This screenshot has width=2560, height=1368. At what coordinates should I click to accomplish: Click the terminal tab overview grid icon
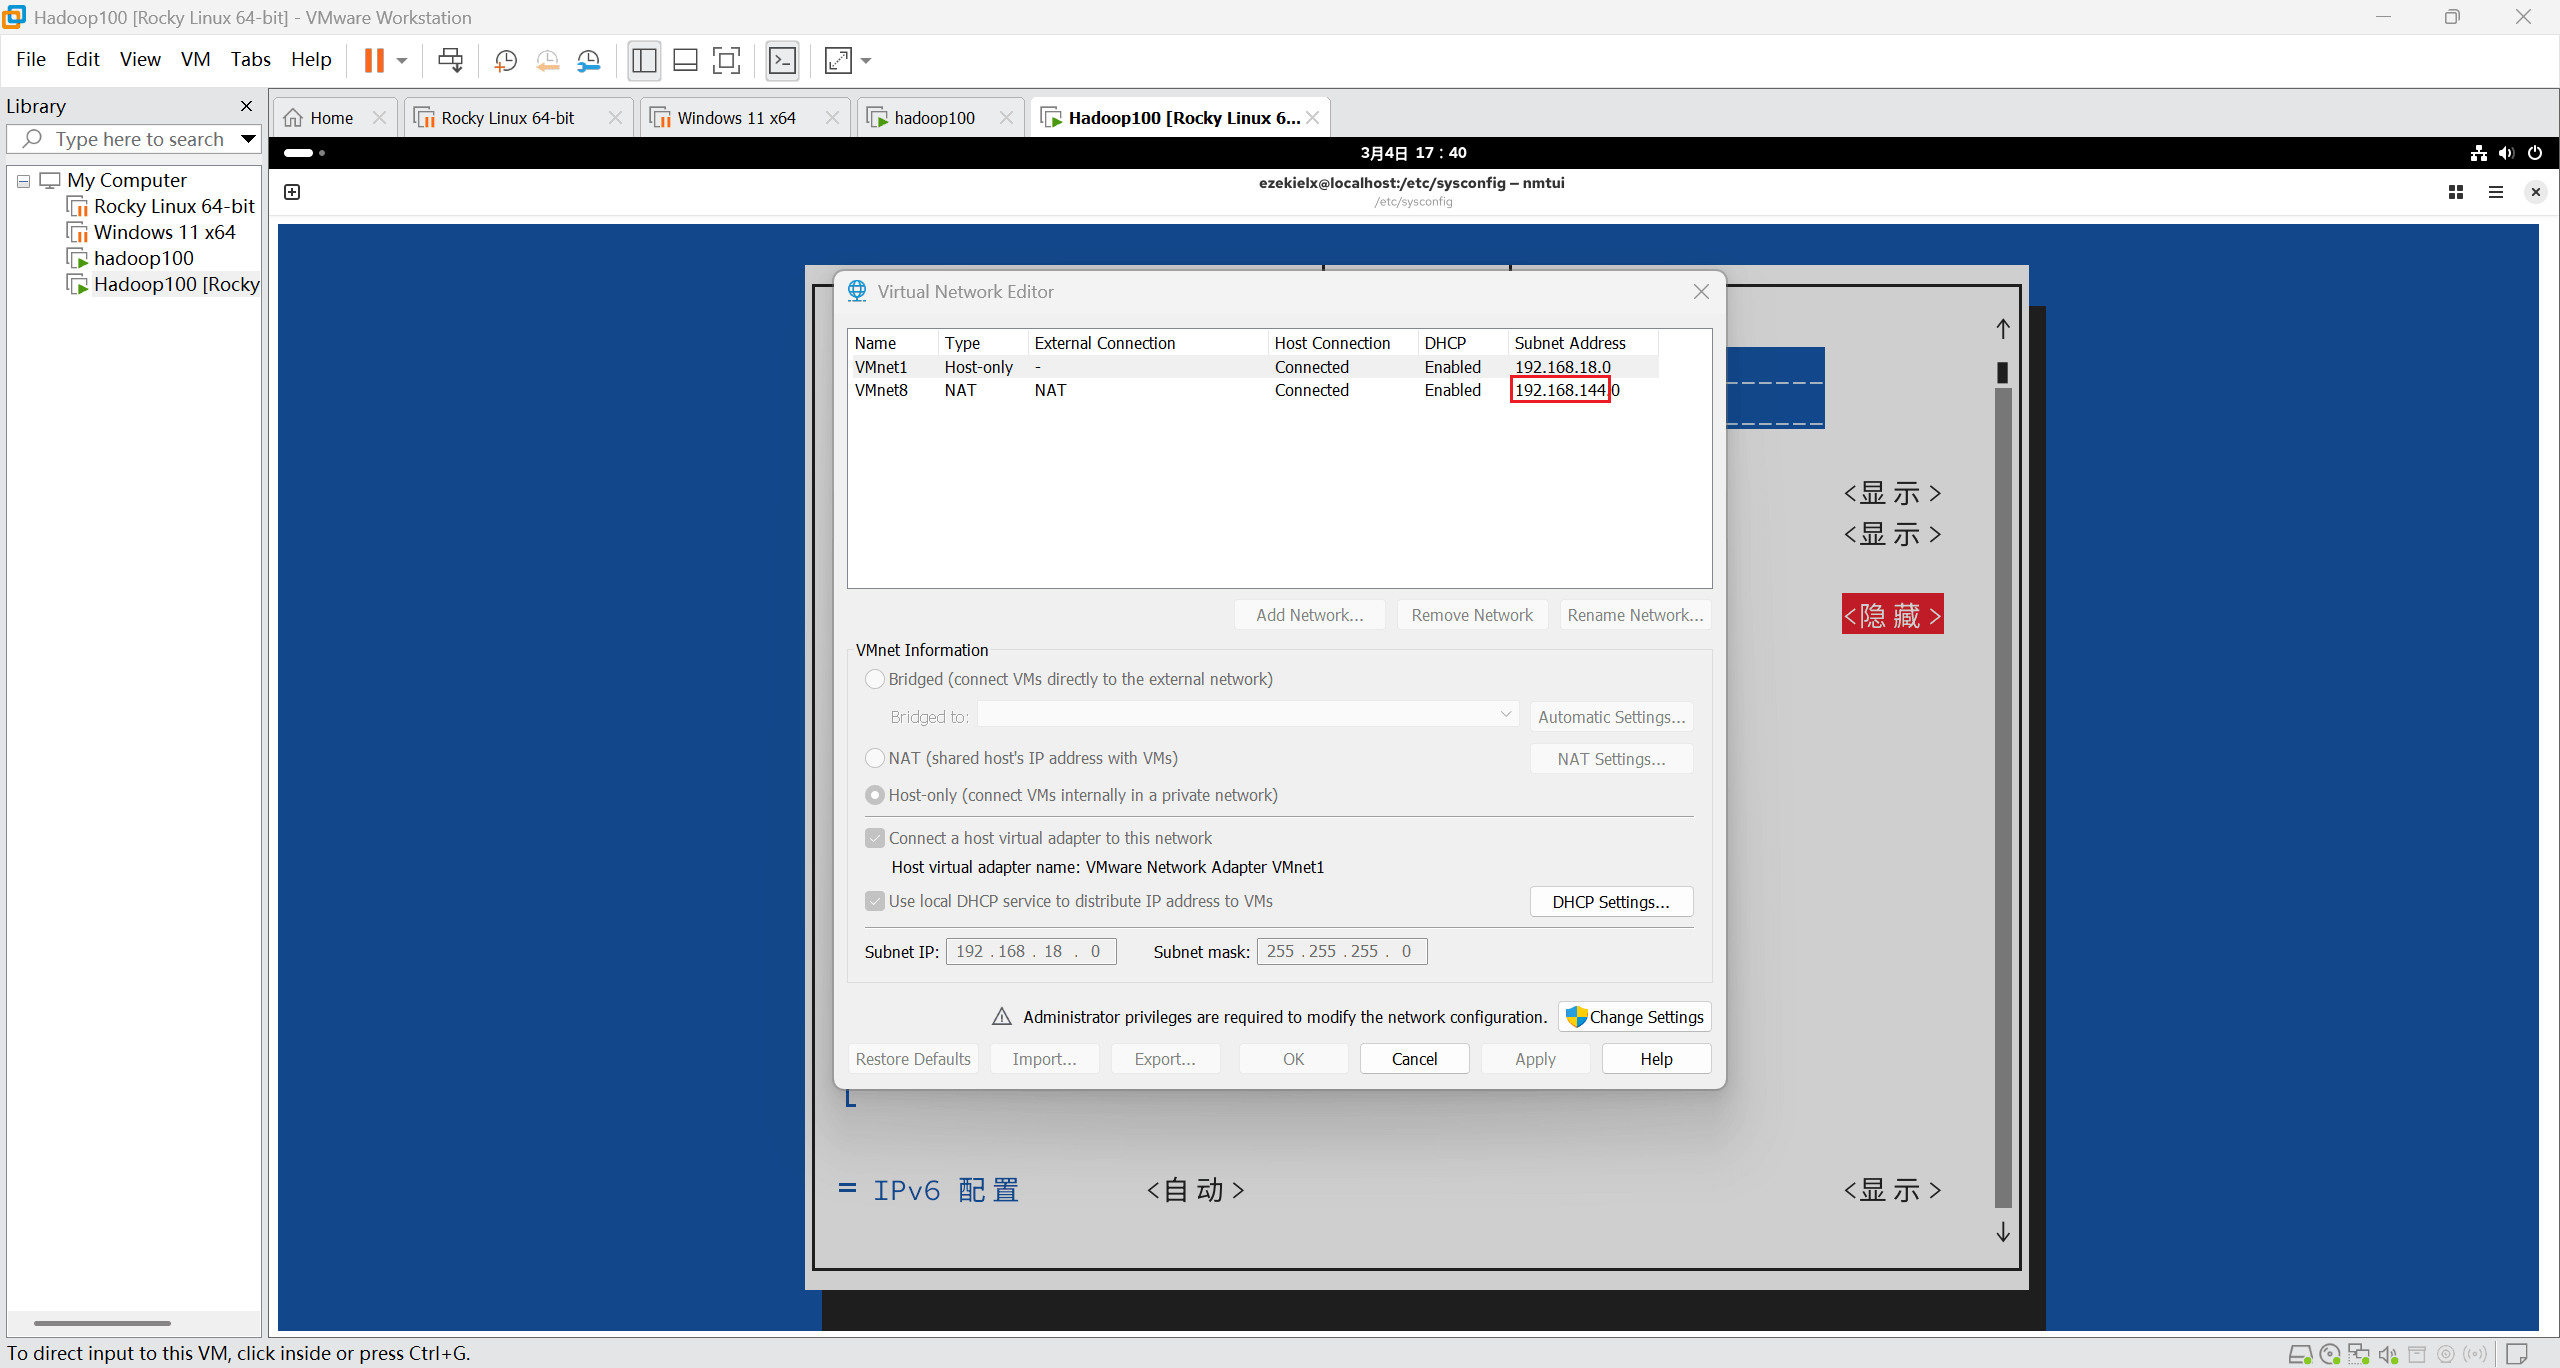point(2456,192)
